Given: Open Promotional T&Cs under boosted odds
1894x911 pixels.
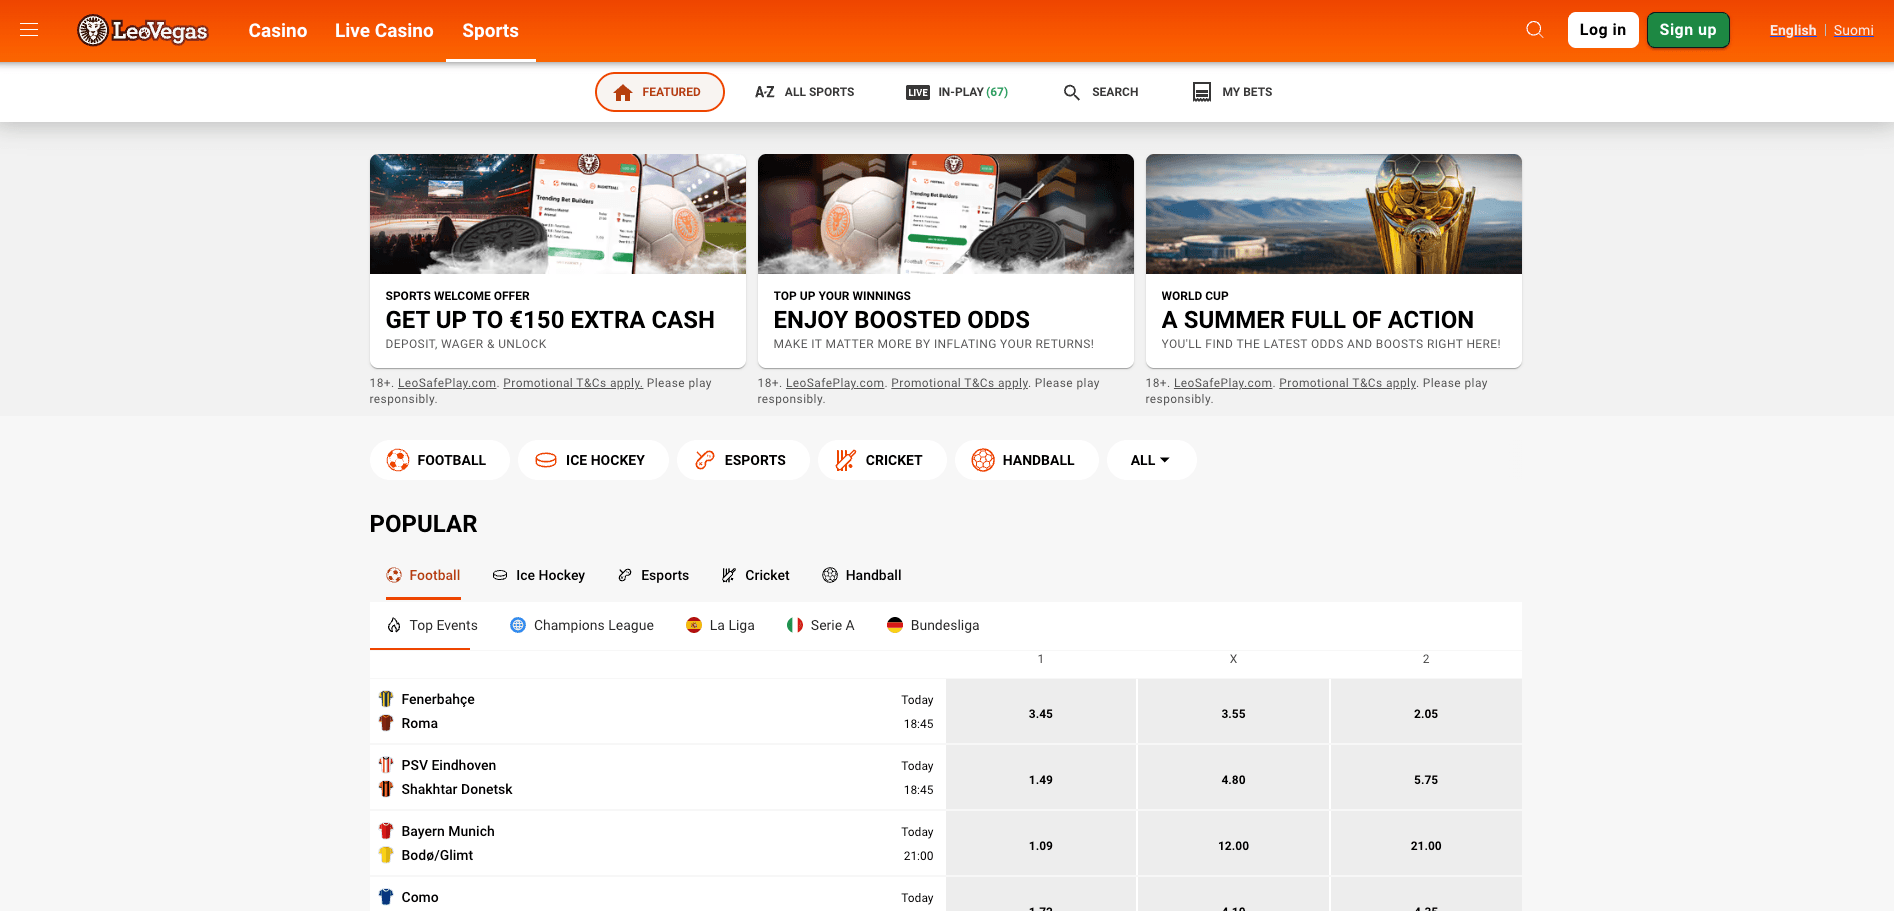Looking at the screenshot, I should pyautogui.click(x=960, y=383).
